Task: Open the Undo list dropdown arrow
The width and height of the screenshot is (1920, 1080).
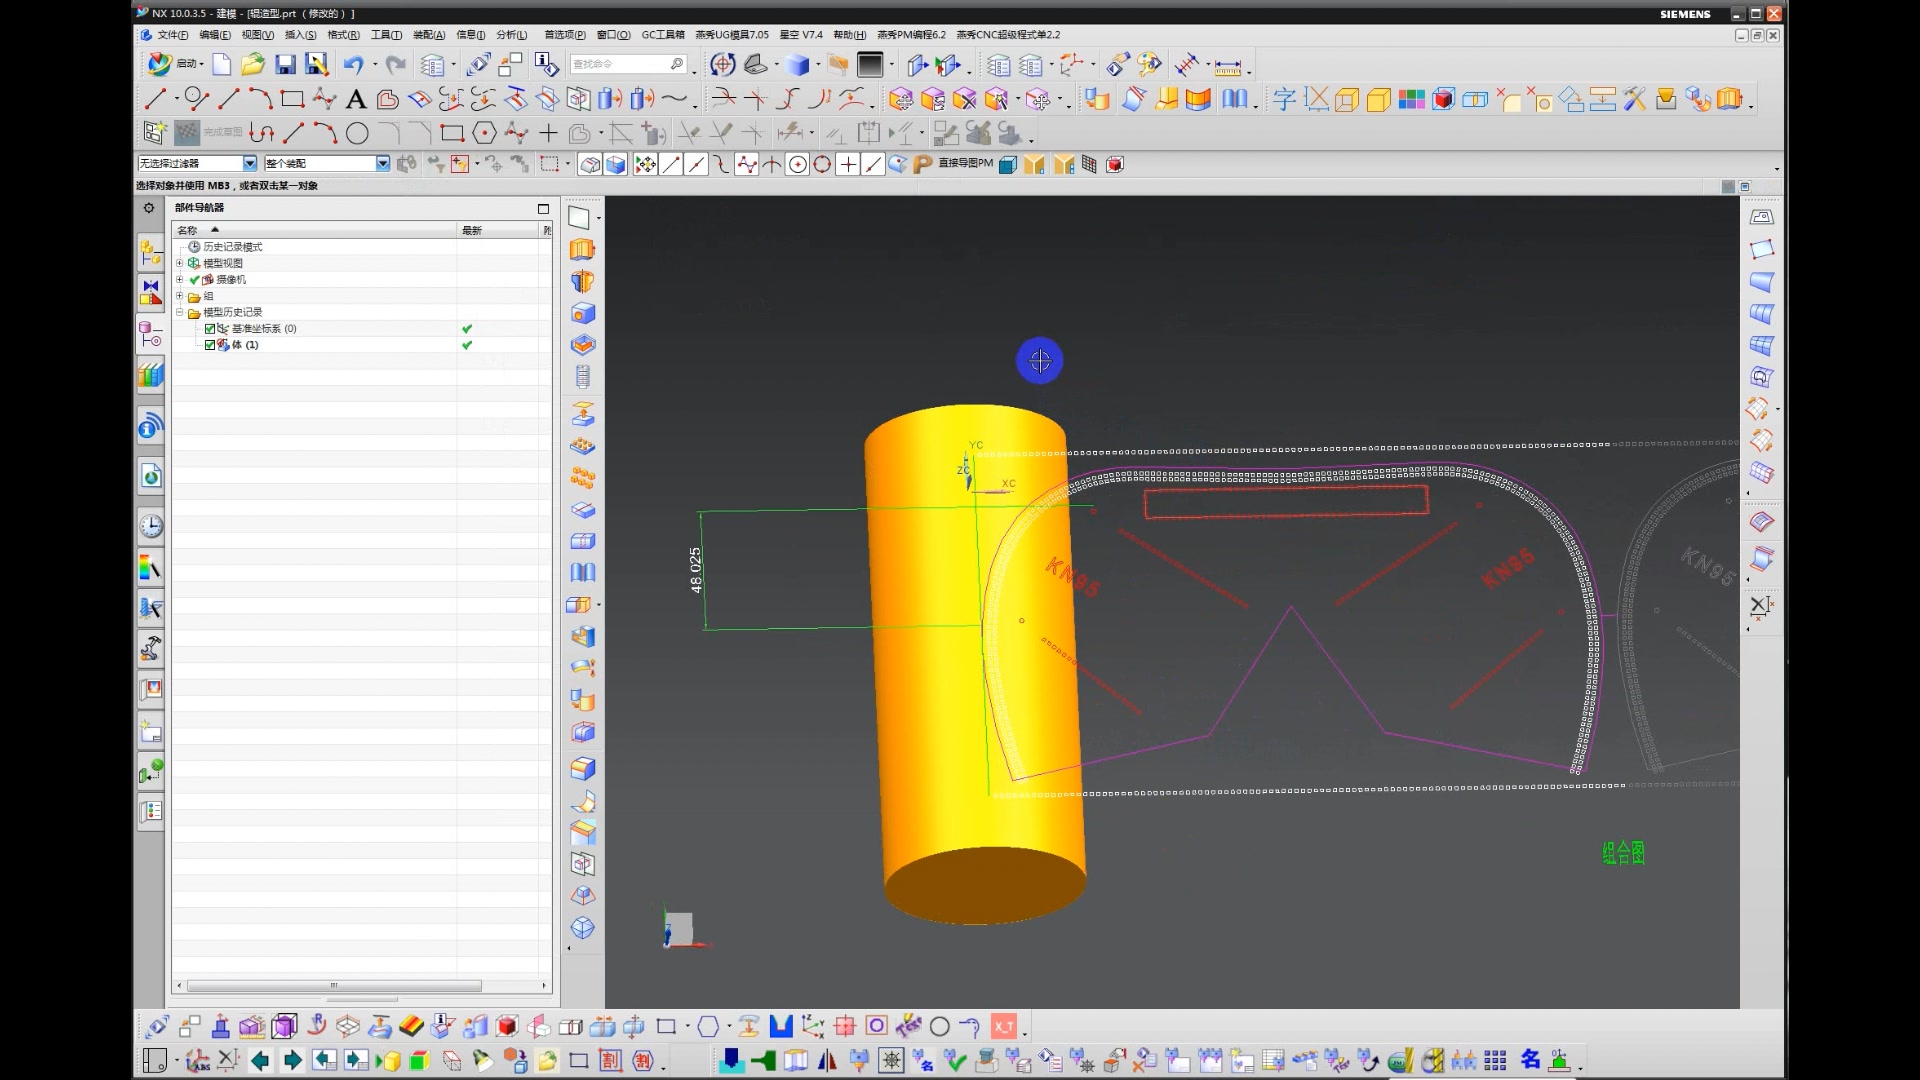Action: (375, 65)
